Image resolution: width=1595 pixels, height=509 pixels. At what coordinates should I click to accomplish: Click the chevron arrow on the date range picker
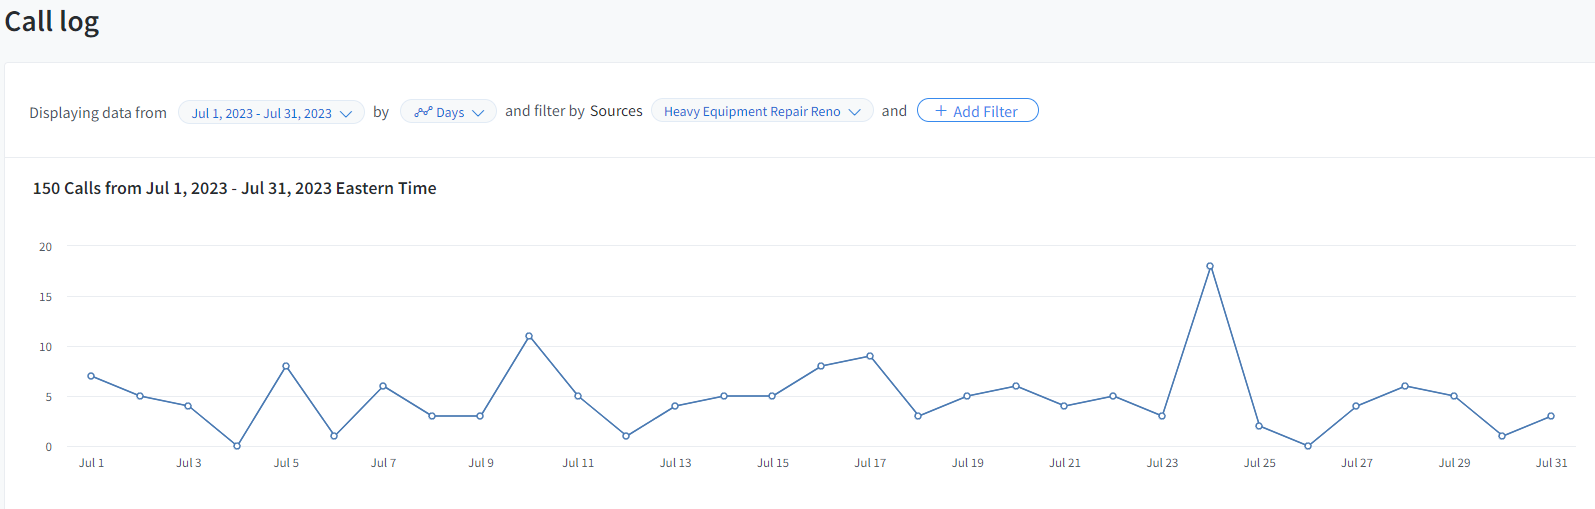coord(346,114)
